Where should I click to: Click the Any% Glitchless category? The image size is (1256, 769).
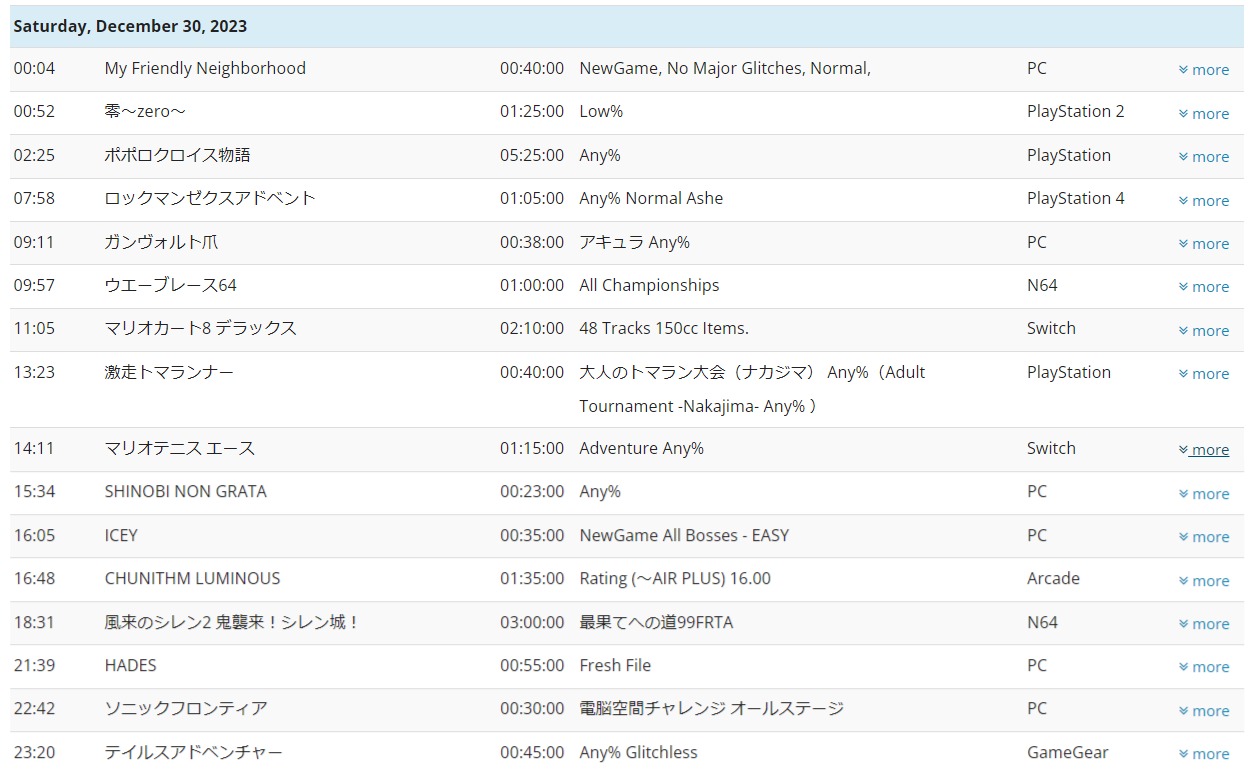pyautogui.click(x=638, y=752)
